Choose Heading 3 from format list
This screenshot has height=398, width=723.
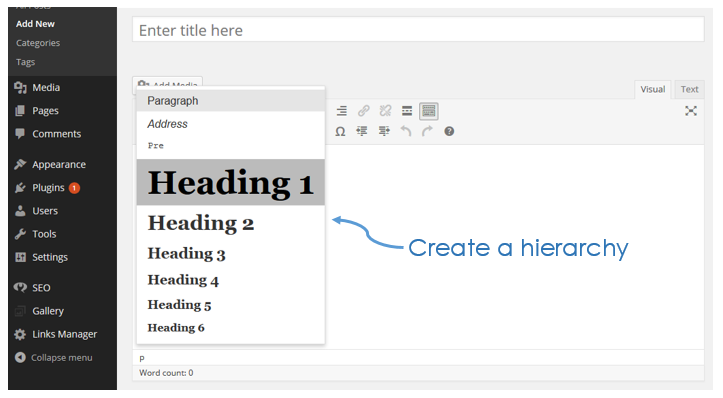click(x=231, y=254)
